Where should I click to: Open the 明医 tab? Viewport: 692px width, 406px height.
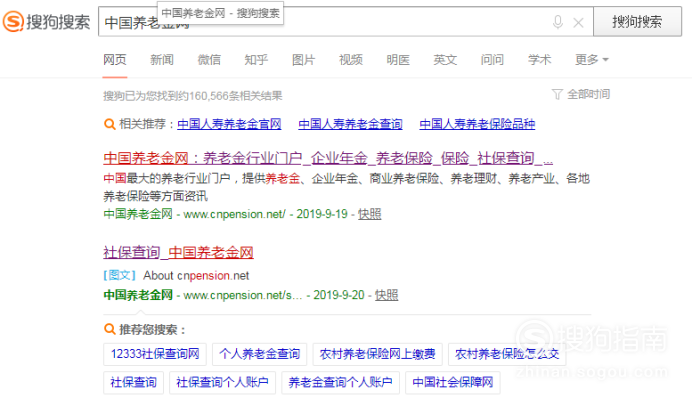pos(398,60)
